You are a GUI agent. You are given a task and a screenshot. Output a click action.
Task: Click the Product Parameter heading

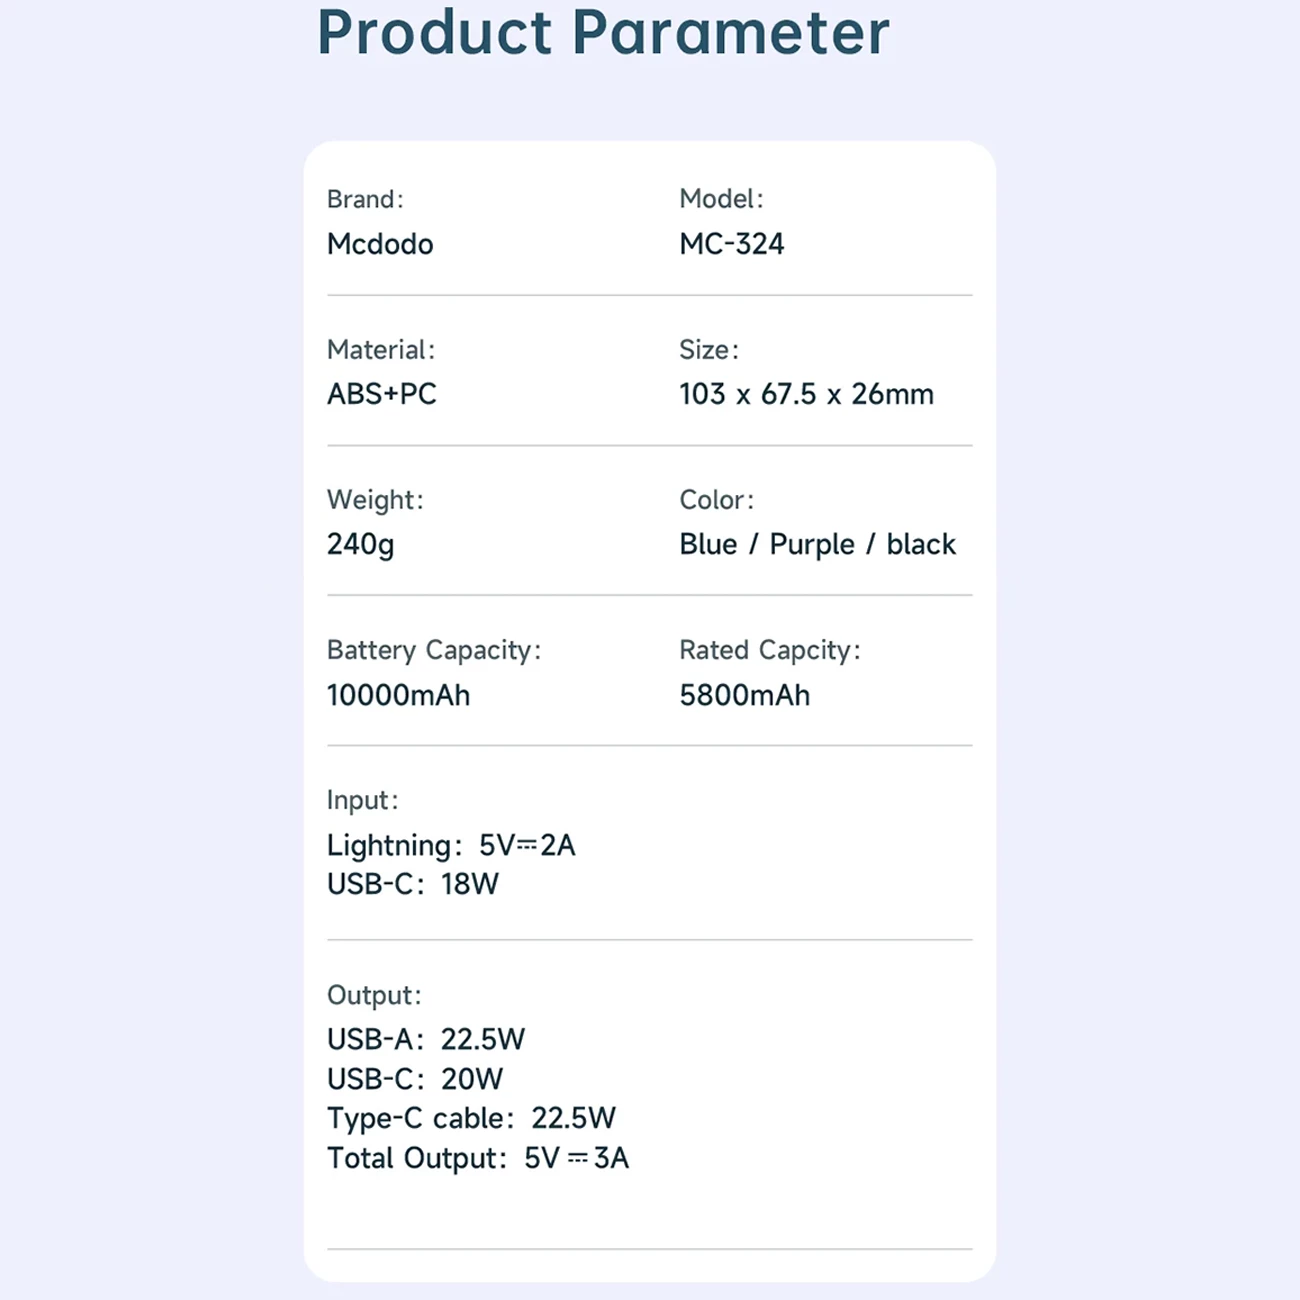click(603, 32)
